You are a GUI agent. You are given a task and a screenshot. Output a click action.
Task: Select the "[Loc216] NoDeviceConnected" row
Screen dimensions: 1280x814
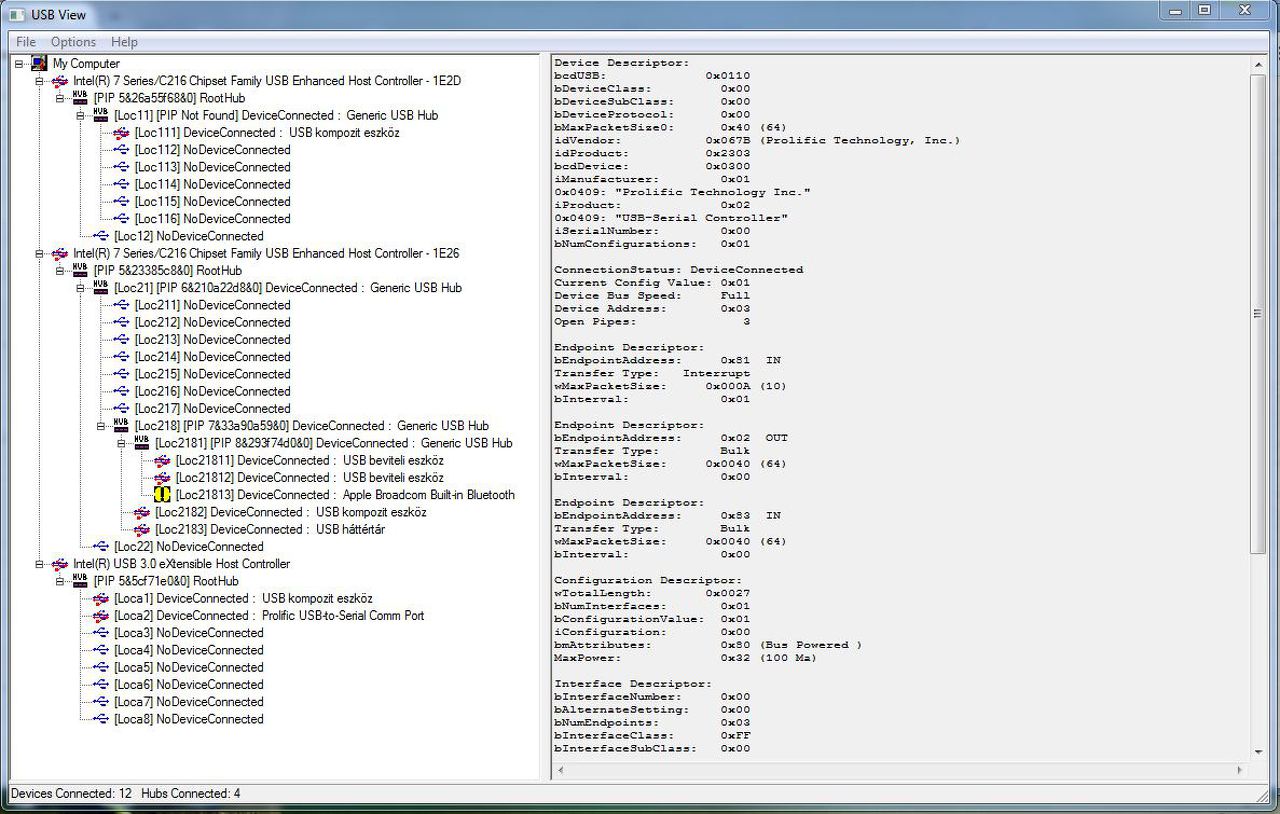coord(212,391)
